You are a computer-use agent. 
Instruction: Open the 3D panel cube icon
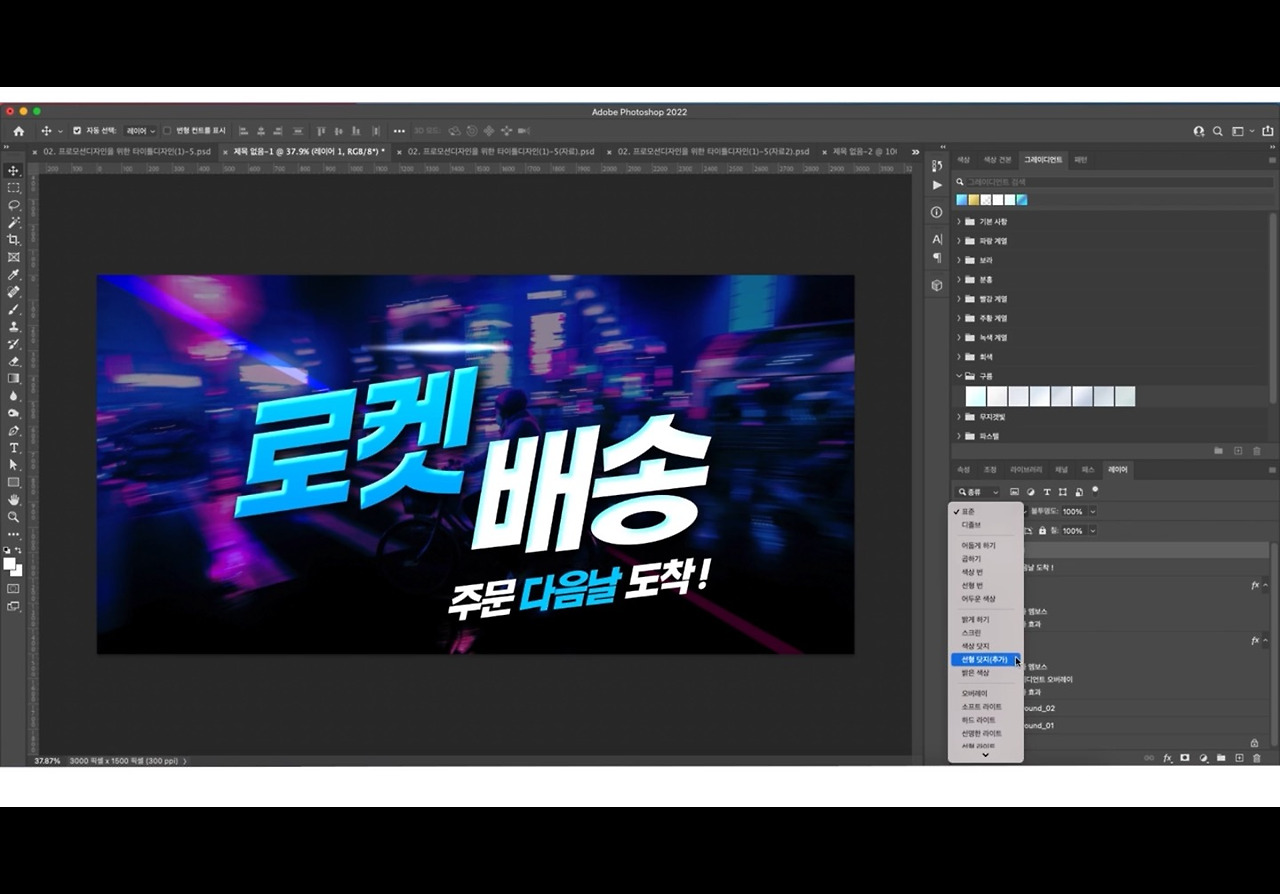(937, 285)
